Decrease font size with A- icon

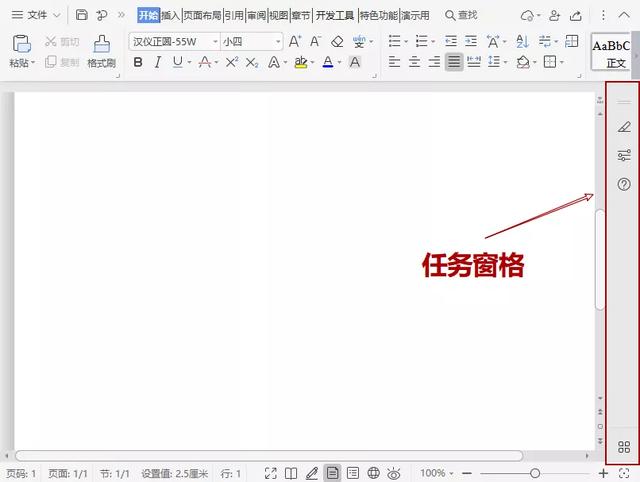(315, 41)
